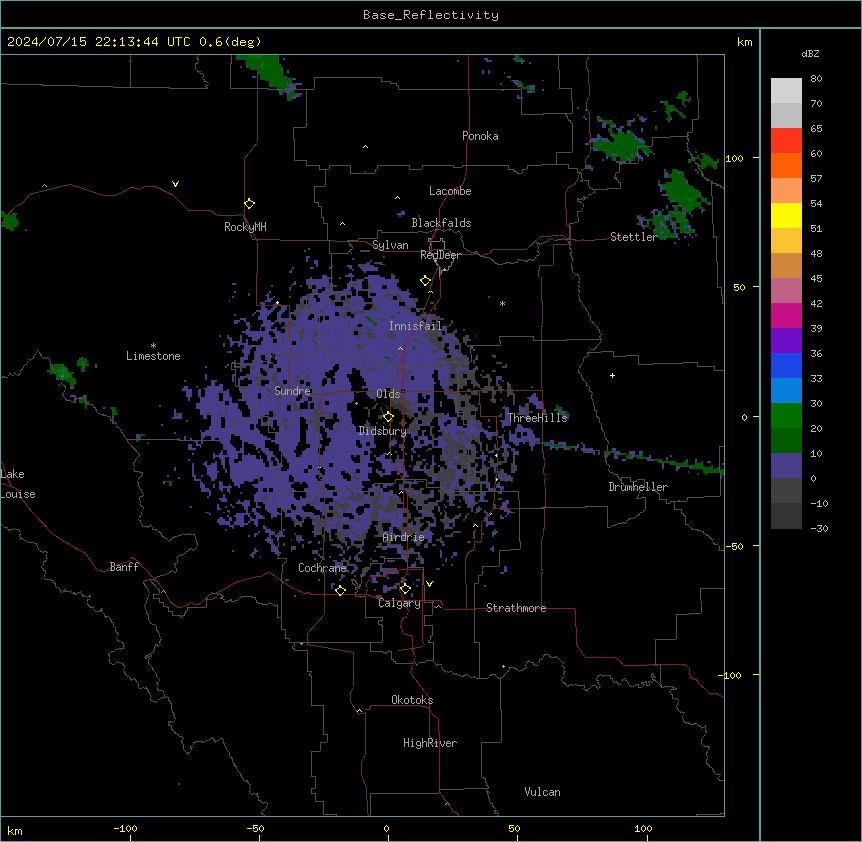Pick the dark orange 57–60 dBZ swatch
This screenshot has width=862, height=842.
point(786,165)
